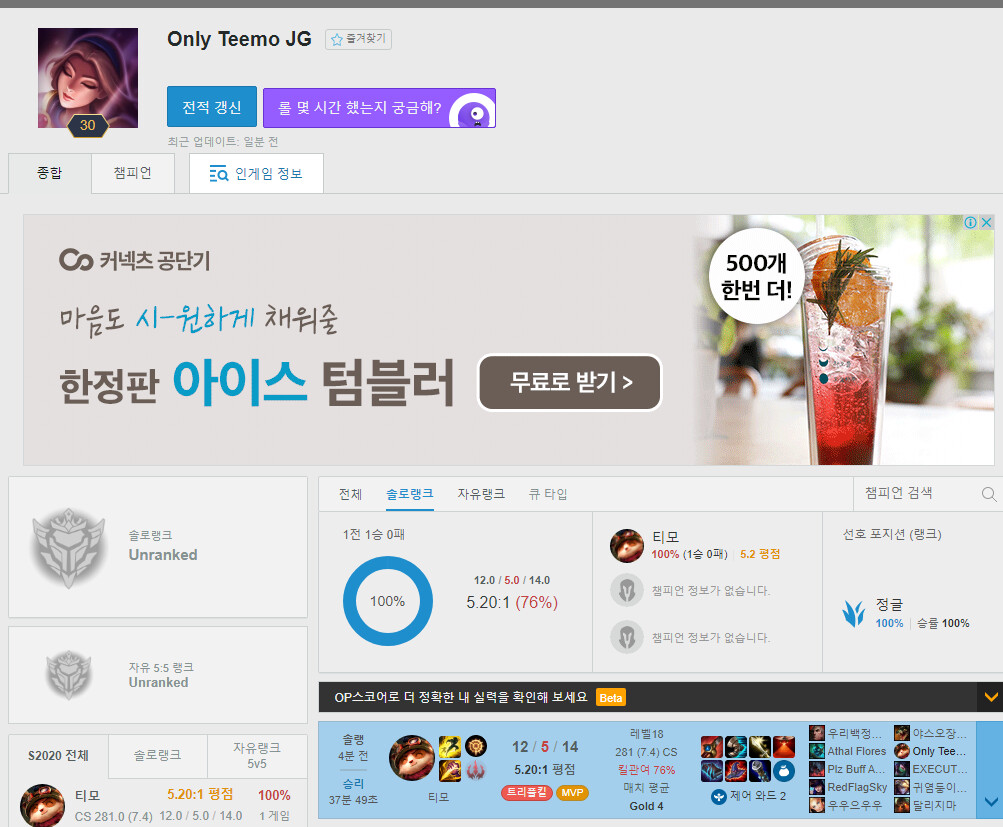Click the 제어 와드 control ward icon
This screenshot has height=827, width=1003.
pos(719,797)
